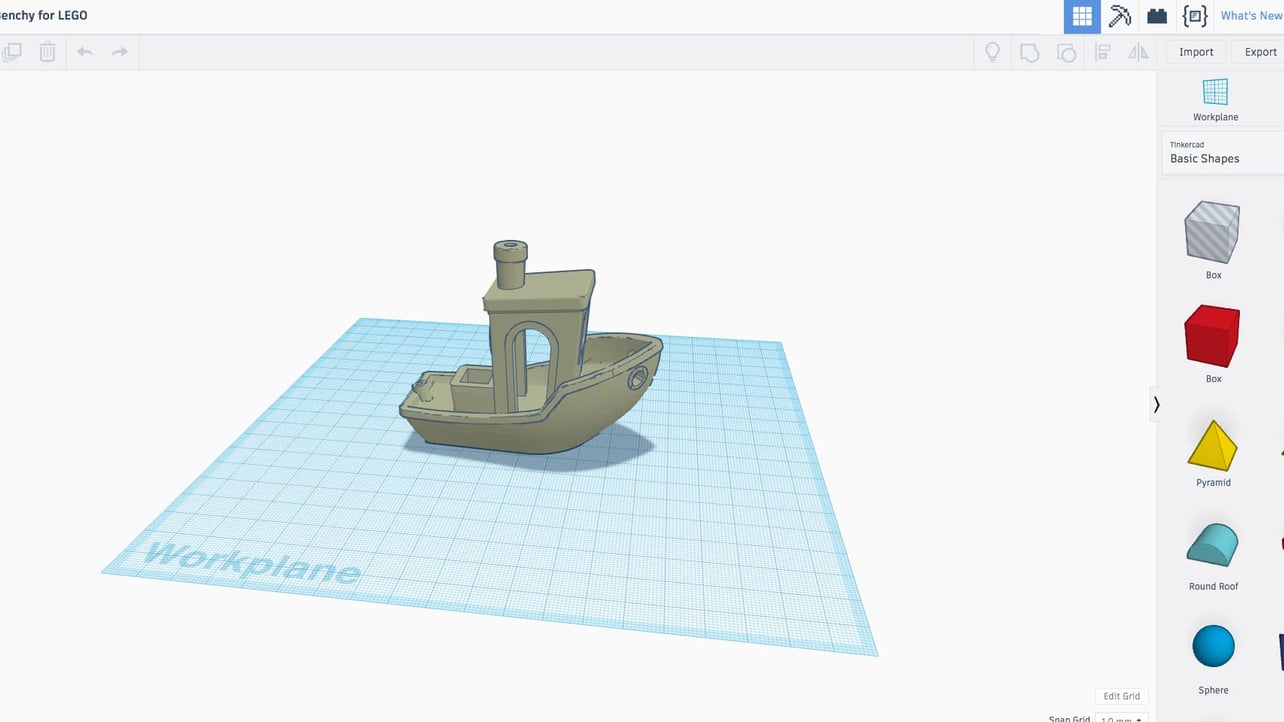Switch to Bricks view with the LEGO icon
This screenshot has width=1284, height=722.
1156,16
